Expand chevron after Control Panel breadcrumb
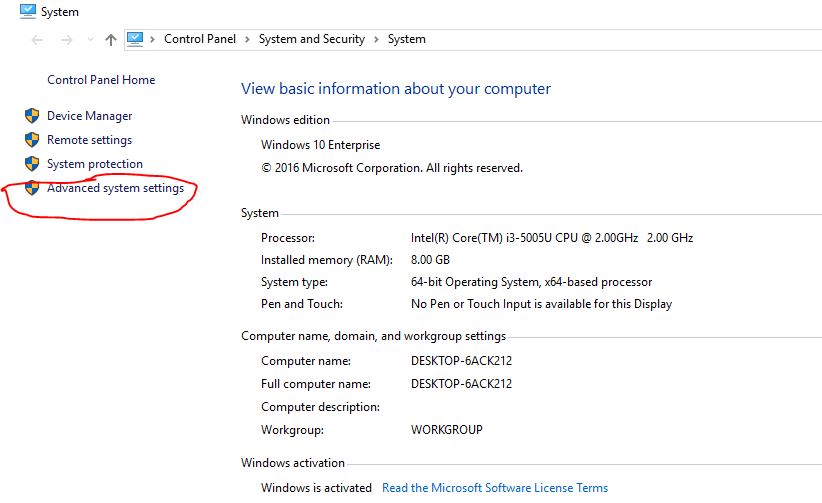822x503 pixels. tap(247, 39)
